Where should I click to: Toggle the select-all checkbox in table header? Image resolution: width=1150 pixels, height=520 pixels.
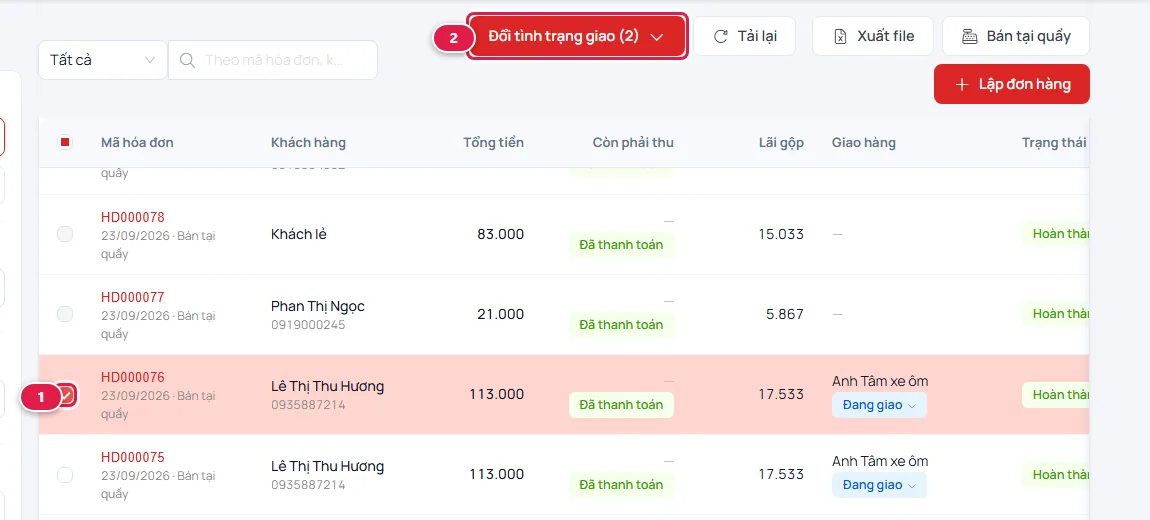[65, 142]
